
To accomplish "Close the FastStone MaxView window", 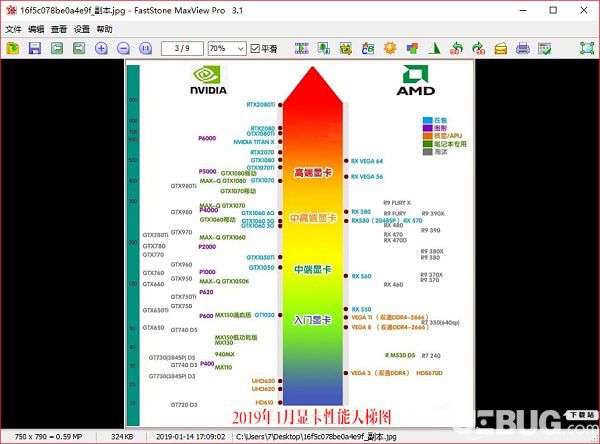I will coord(584,10).
